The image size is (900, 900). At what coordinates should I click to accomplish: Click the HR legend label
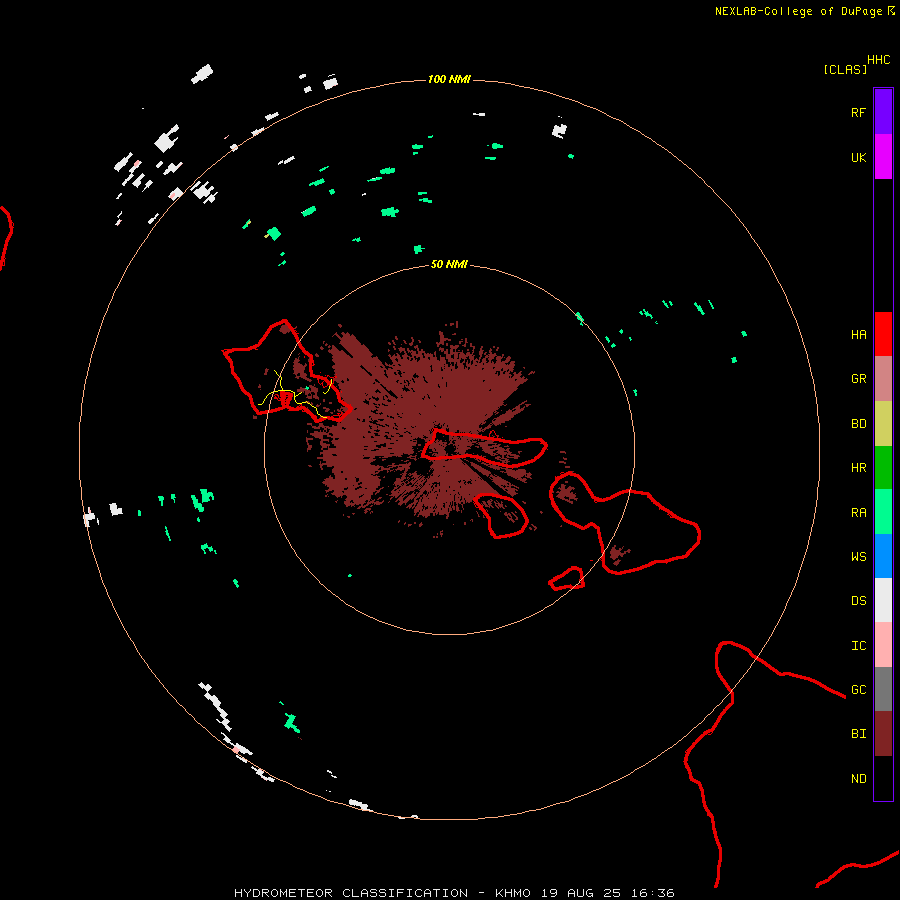click(x=858, y=468)
